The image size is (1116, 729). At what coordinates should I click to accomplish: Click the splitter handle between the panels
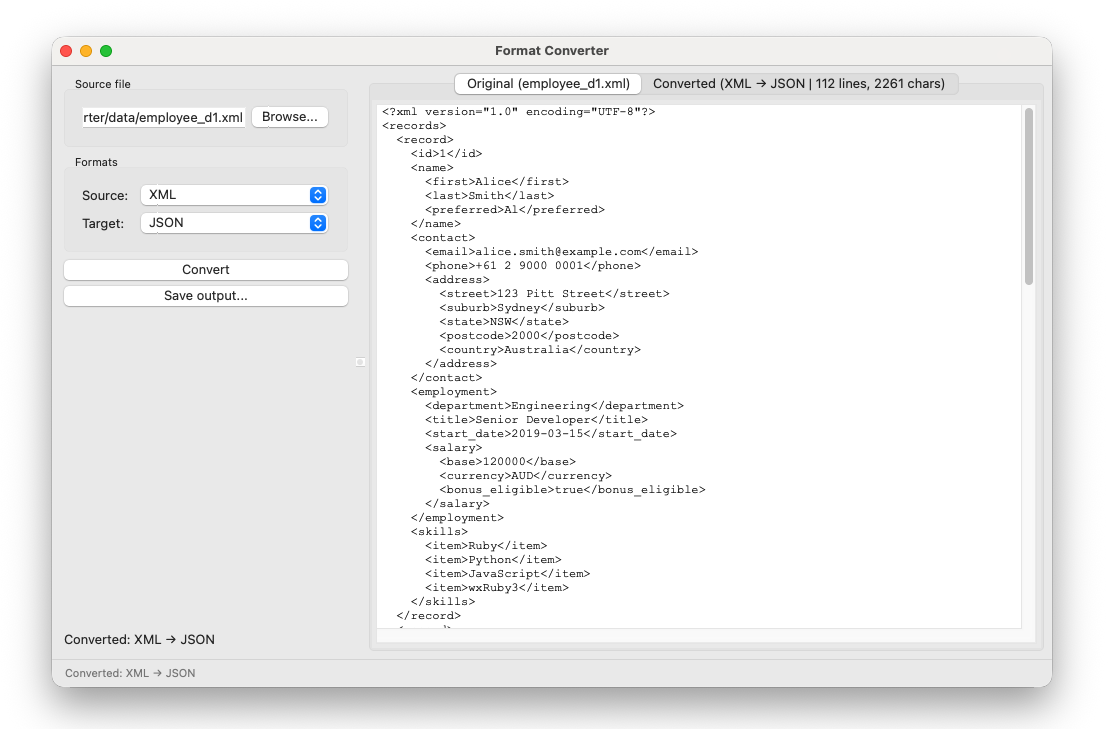tap(360, 362)
